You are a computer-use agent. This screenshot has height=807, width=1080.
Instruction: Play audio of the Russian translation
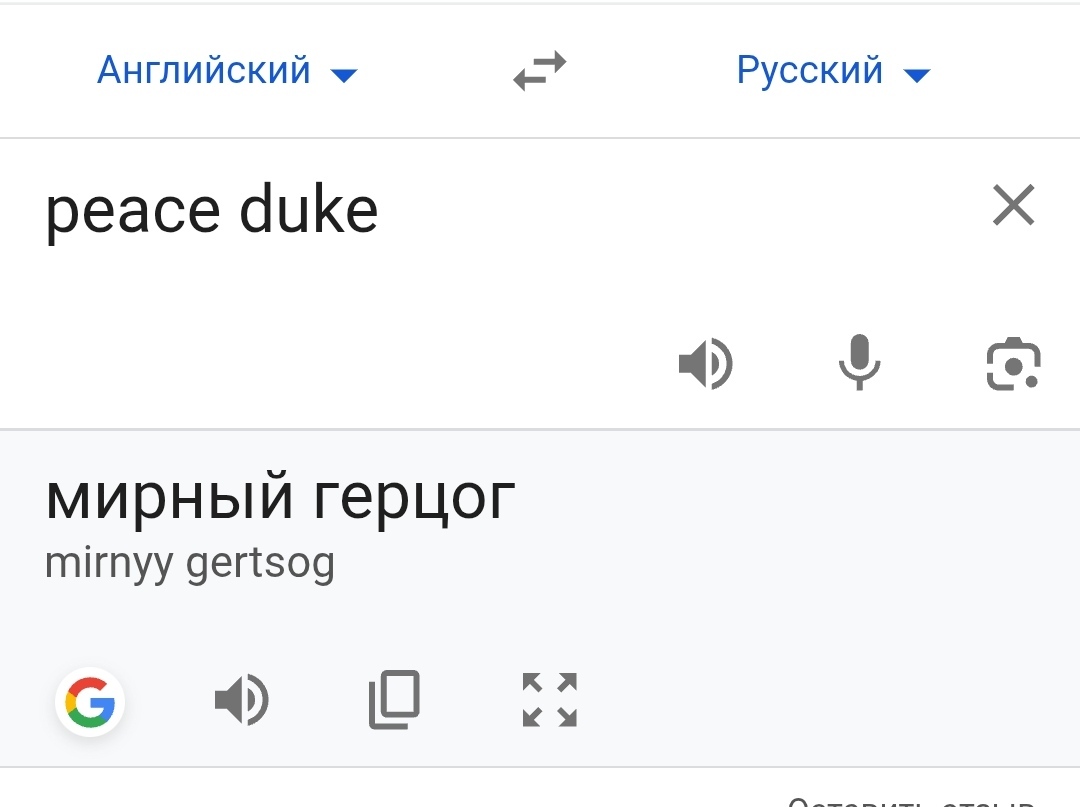(x=242, y=700)
